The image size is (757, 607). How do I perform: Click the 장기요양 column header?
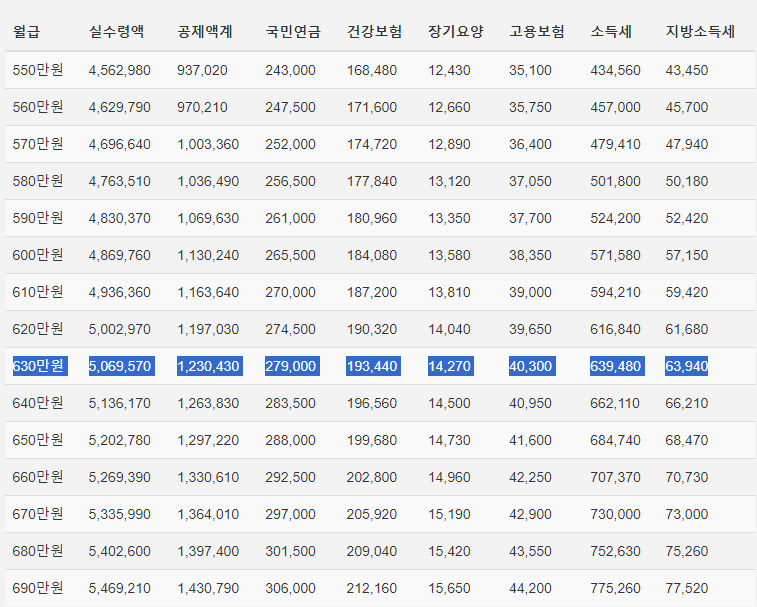click(x=456, y=32)
